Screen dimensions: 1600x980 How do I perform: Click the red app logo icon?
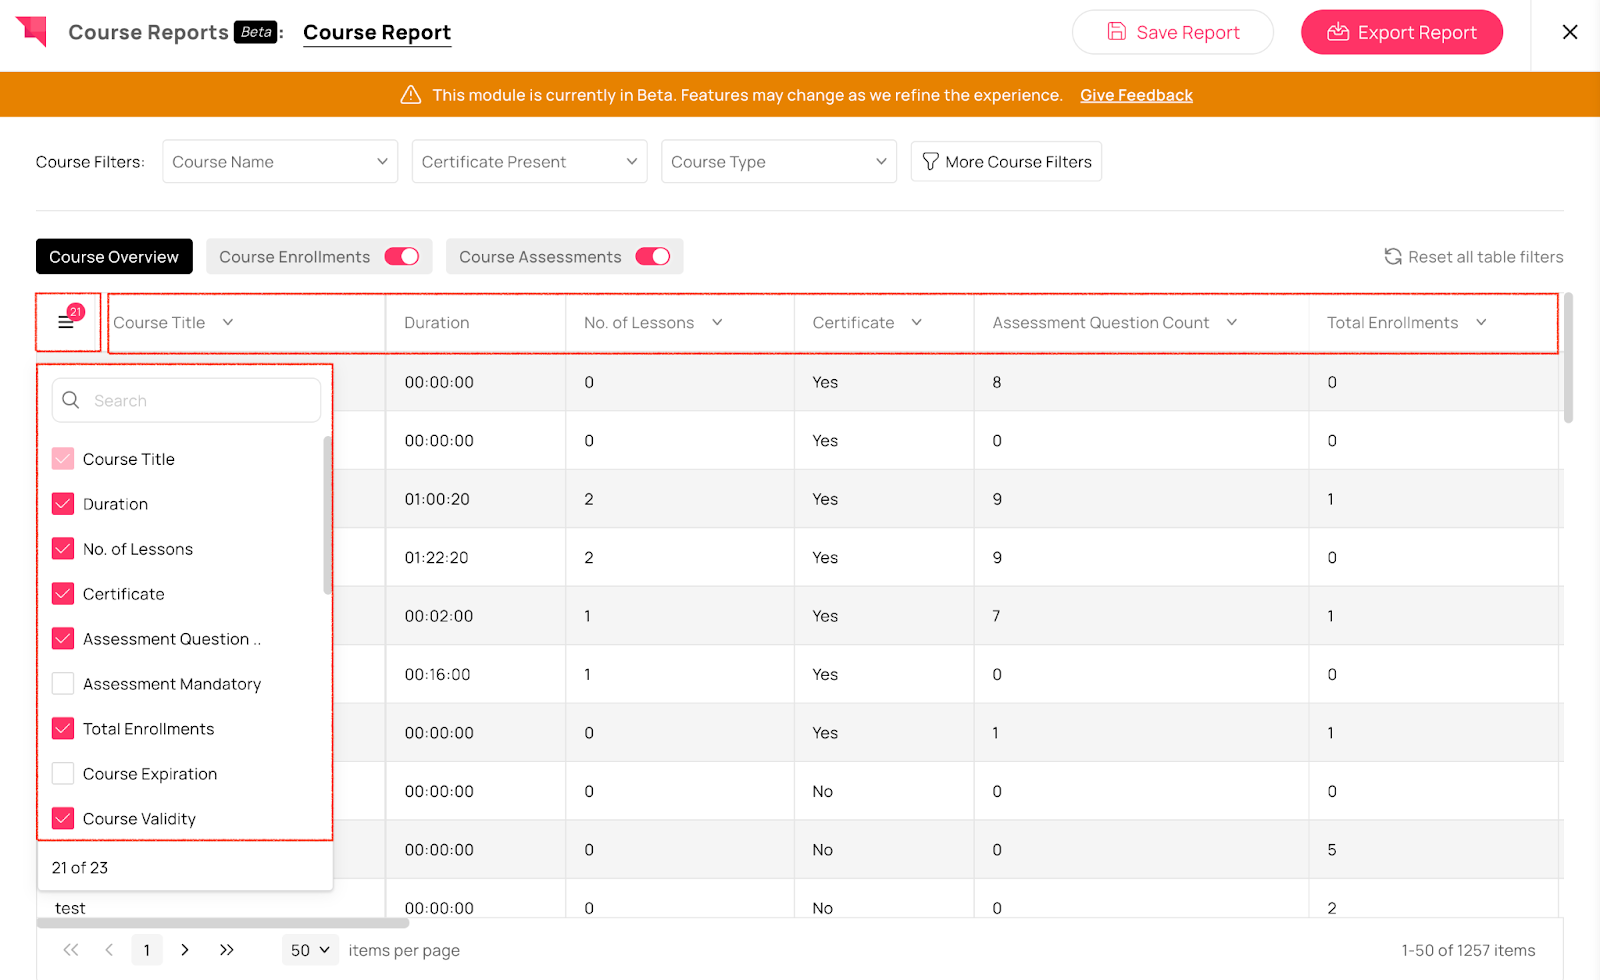(x=32, y=31)
